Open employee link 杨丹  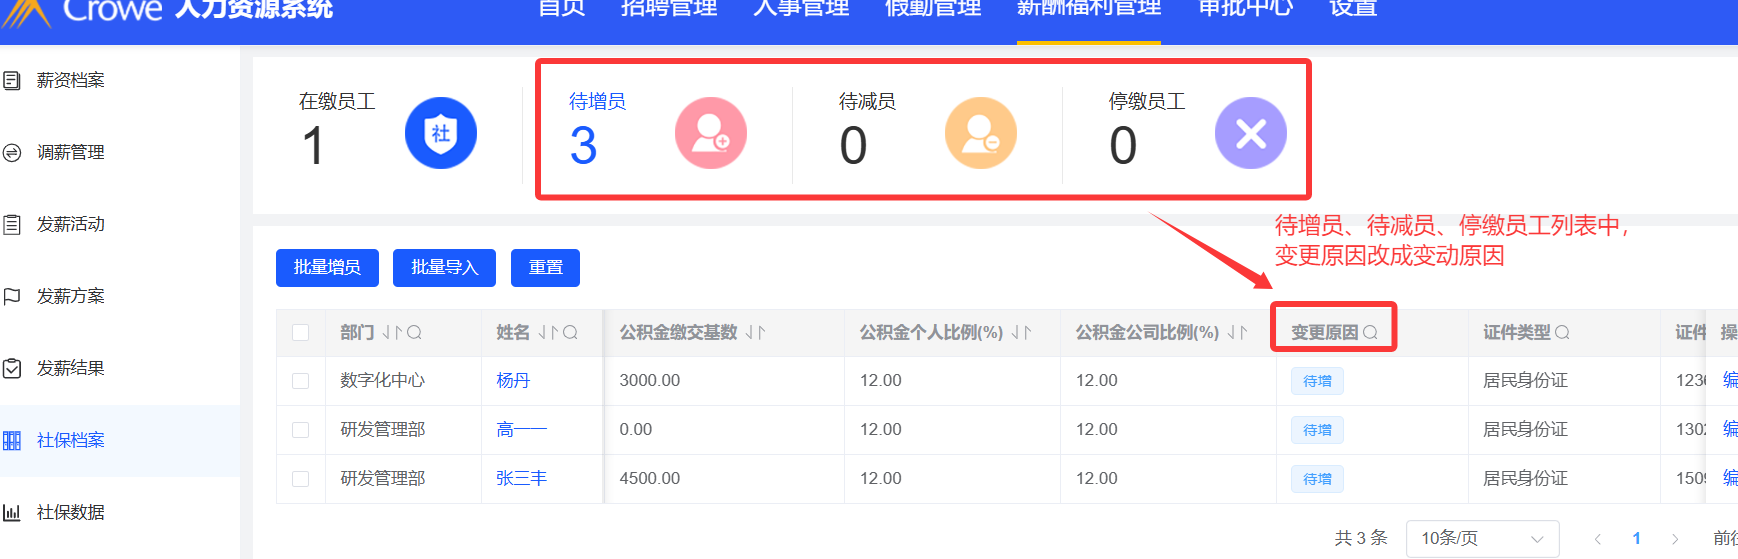click(x=513, y=381)
